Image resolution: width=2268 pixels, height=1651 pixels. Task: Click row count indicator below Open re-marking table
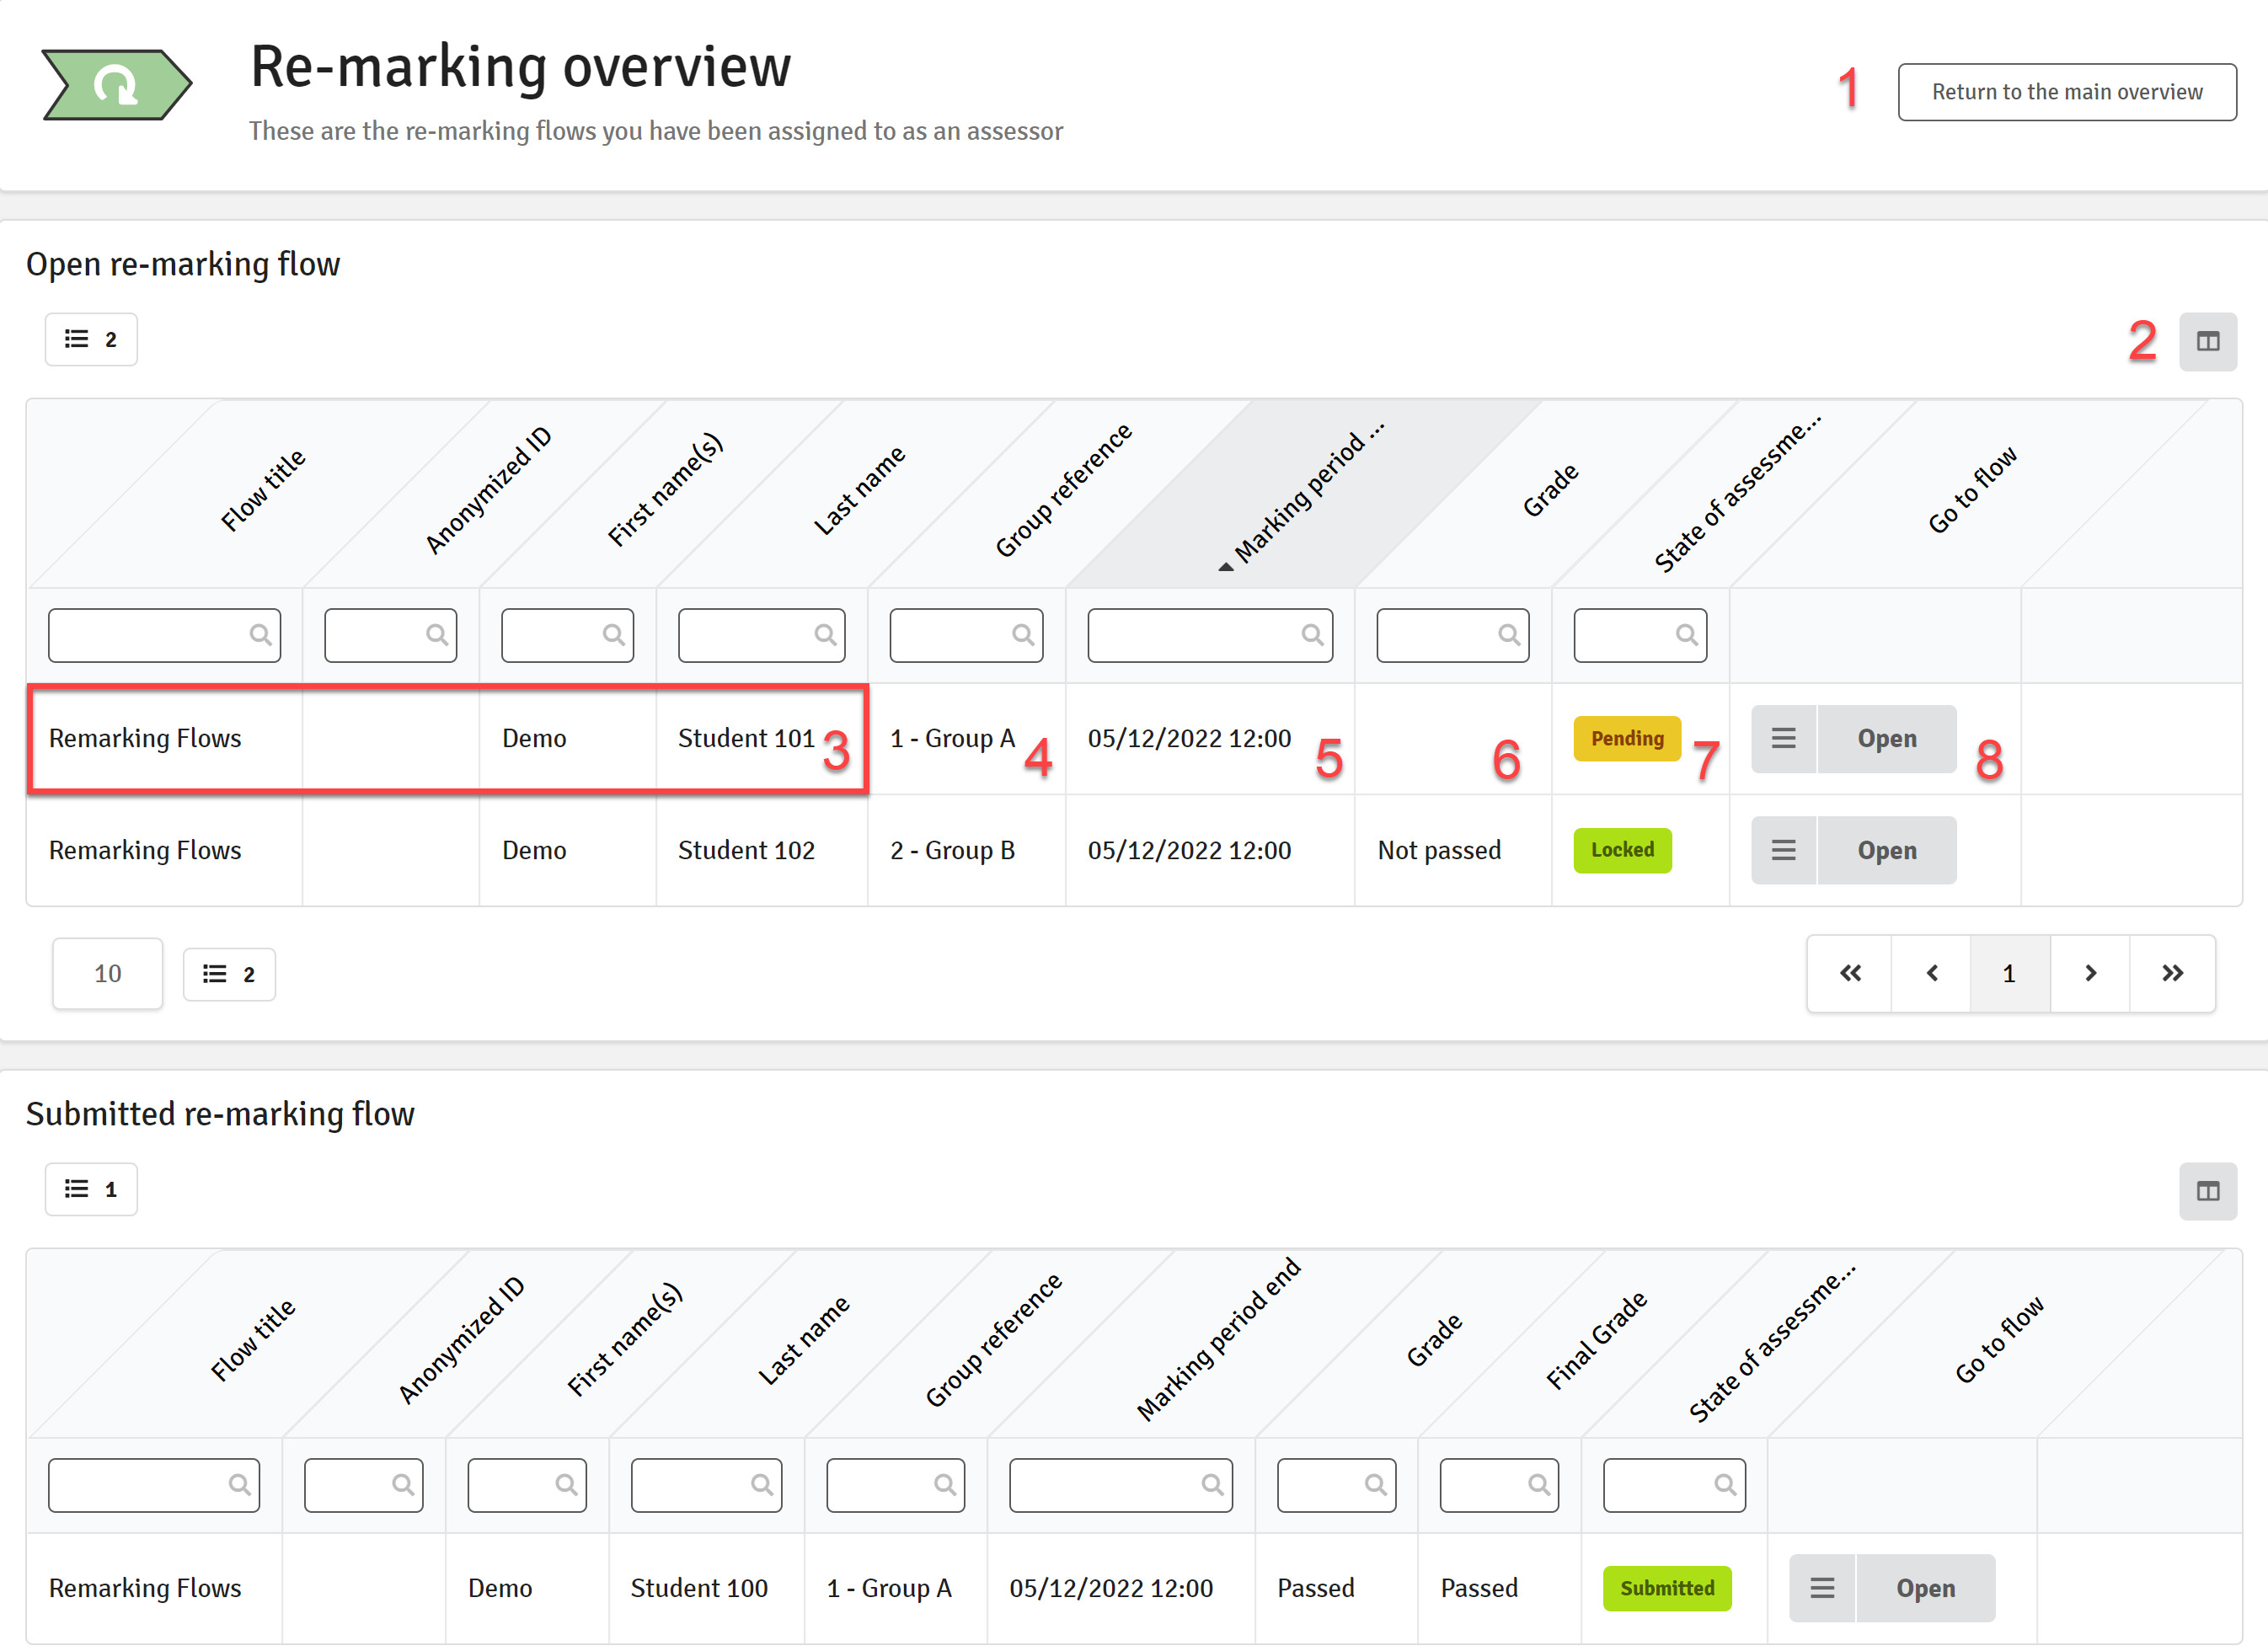pos(229,974)
